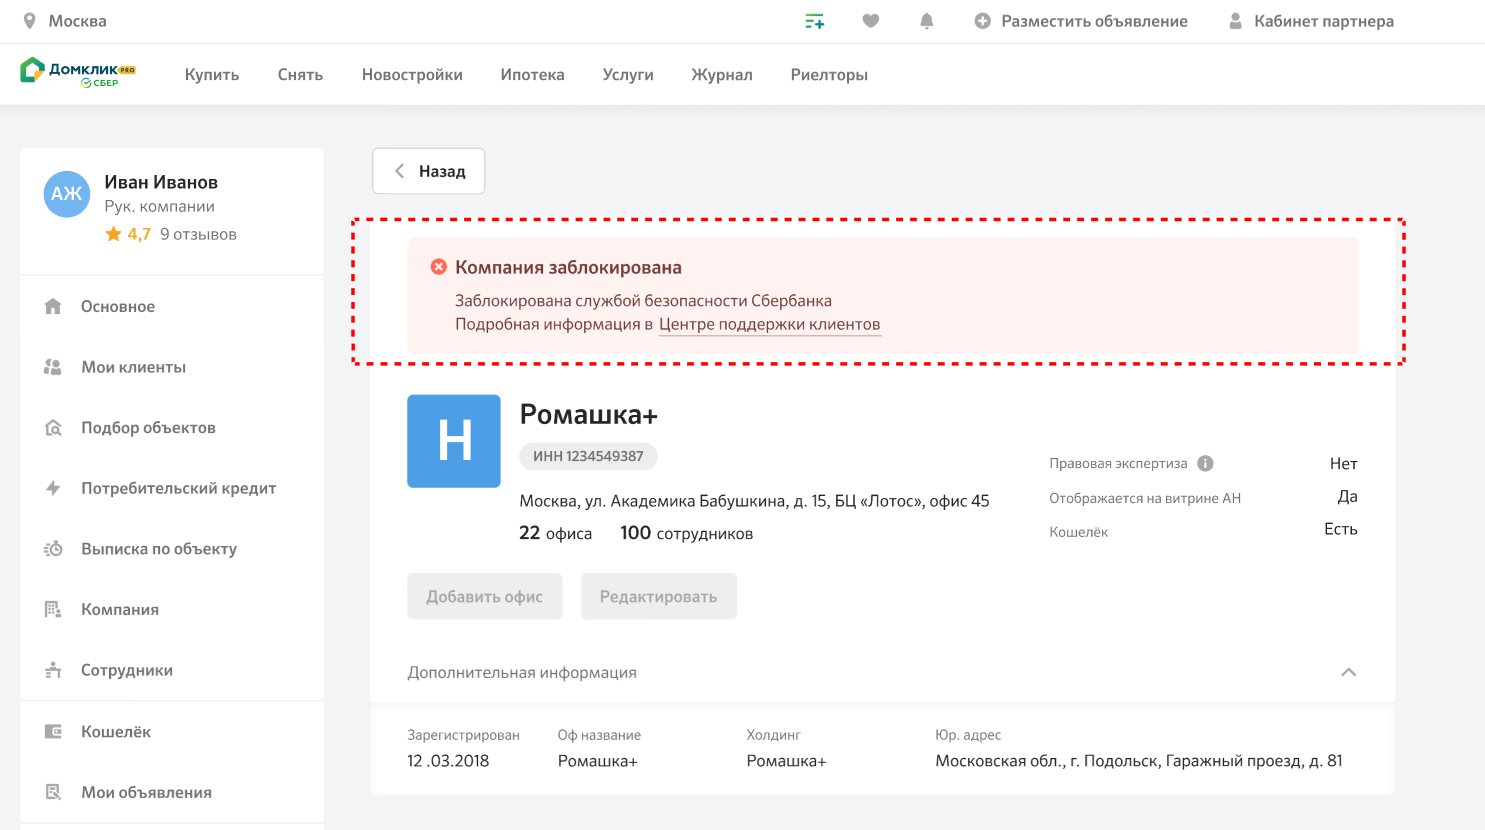Go back with the Назад button
Screen dimensions: 1485x830
(x=429, y=171)
